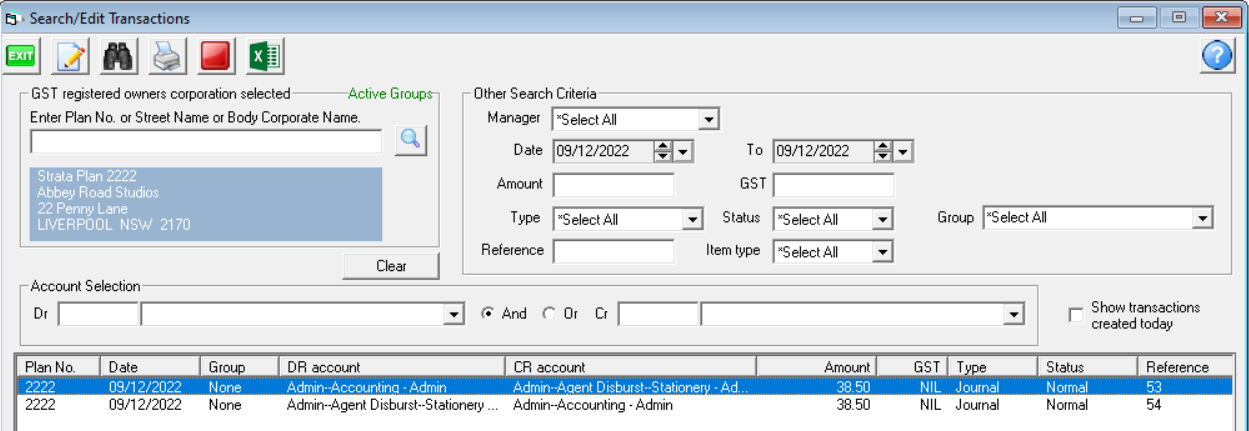Expand the Type dropdown

(693, 219)
